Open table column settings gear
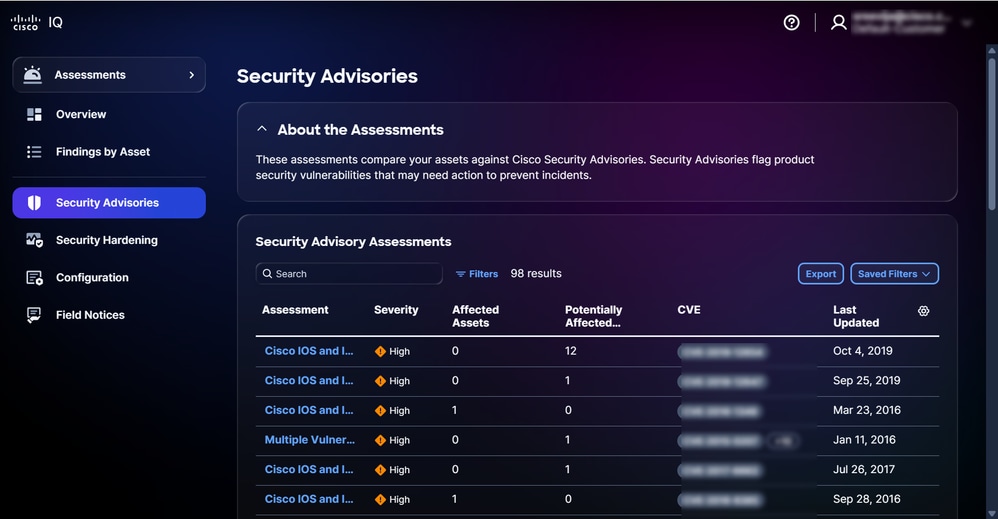Image resolution: width=998 pixels, height=519 pixels. (924, 311)
